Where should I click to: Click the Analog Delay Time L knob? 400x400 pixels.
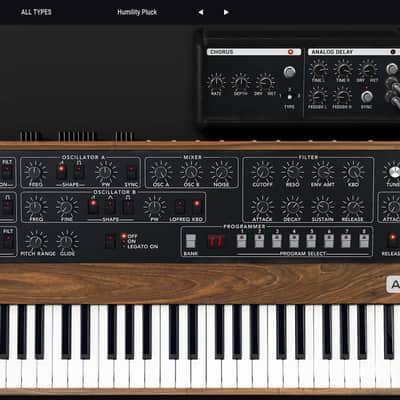(318, 69)
